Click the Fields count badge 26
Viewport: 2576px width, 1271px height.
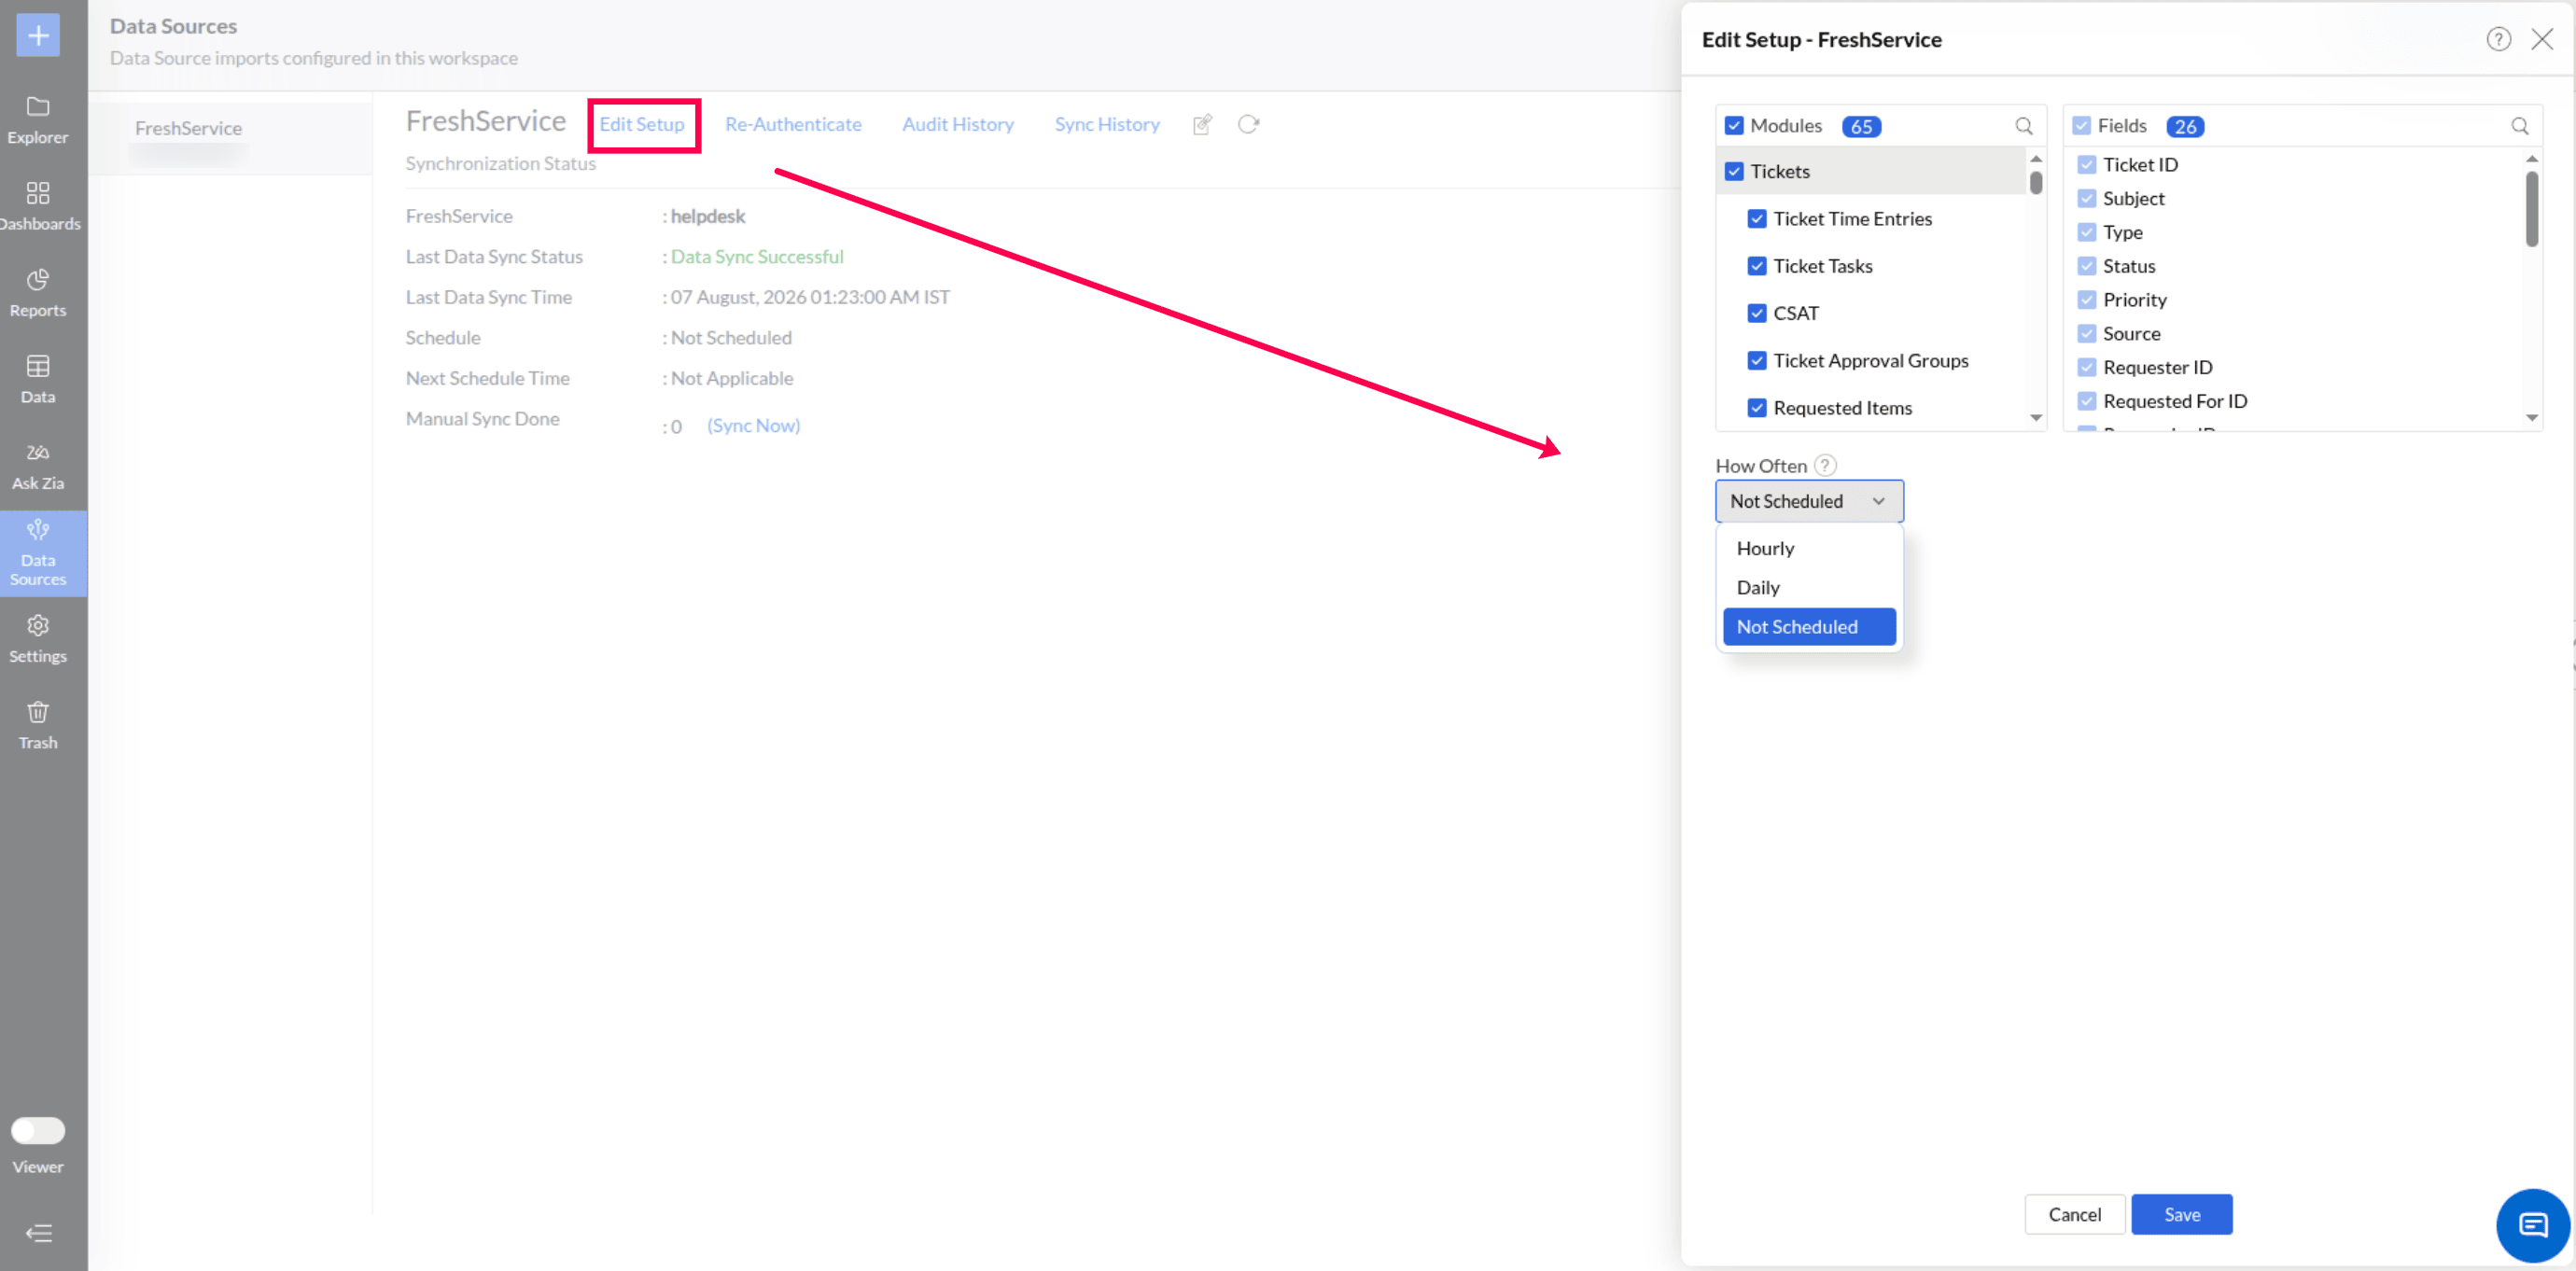(2185, 127)
